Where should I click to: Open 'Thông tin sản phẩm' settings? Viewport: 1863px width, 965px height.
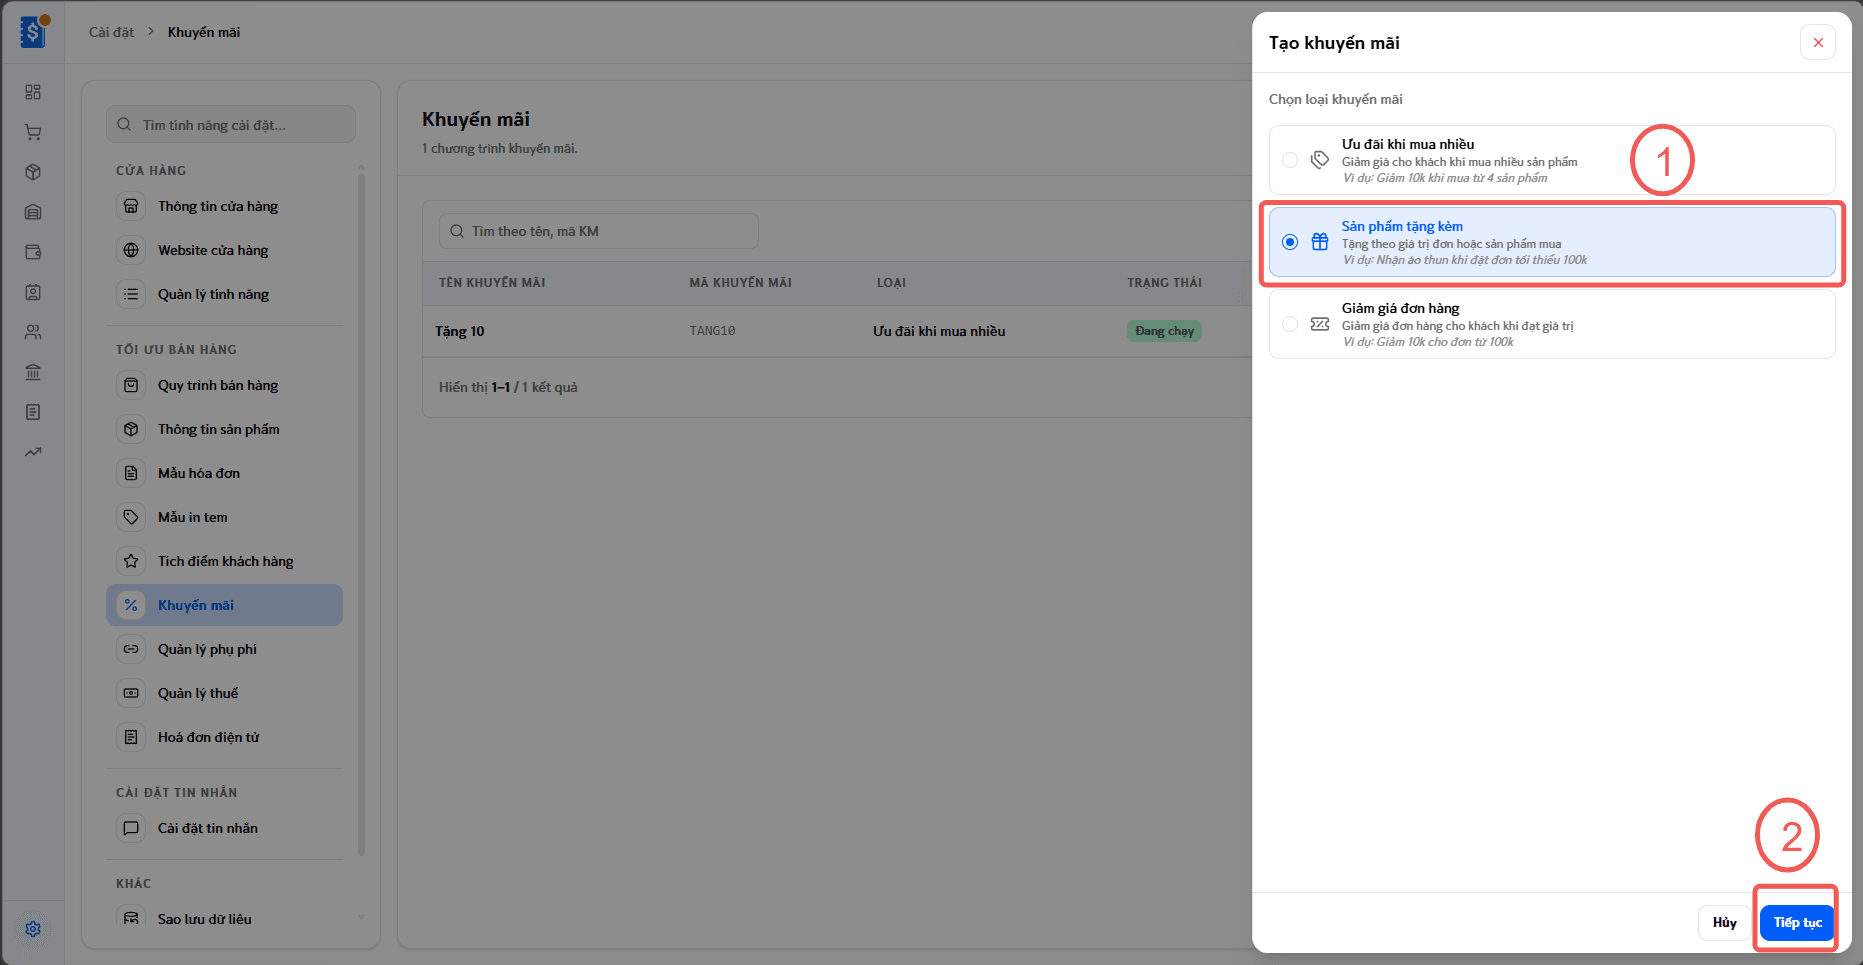click(224, 429)
